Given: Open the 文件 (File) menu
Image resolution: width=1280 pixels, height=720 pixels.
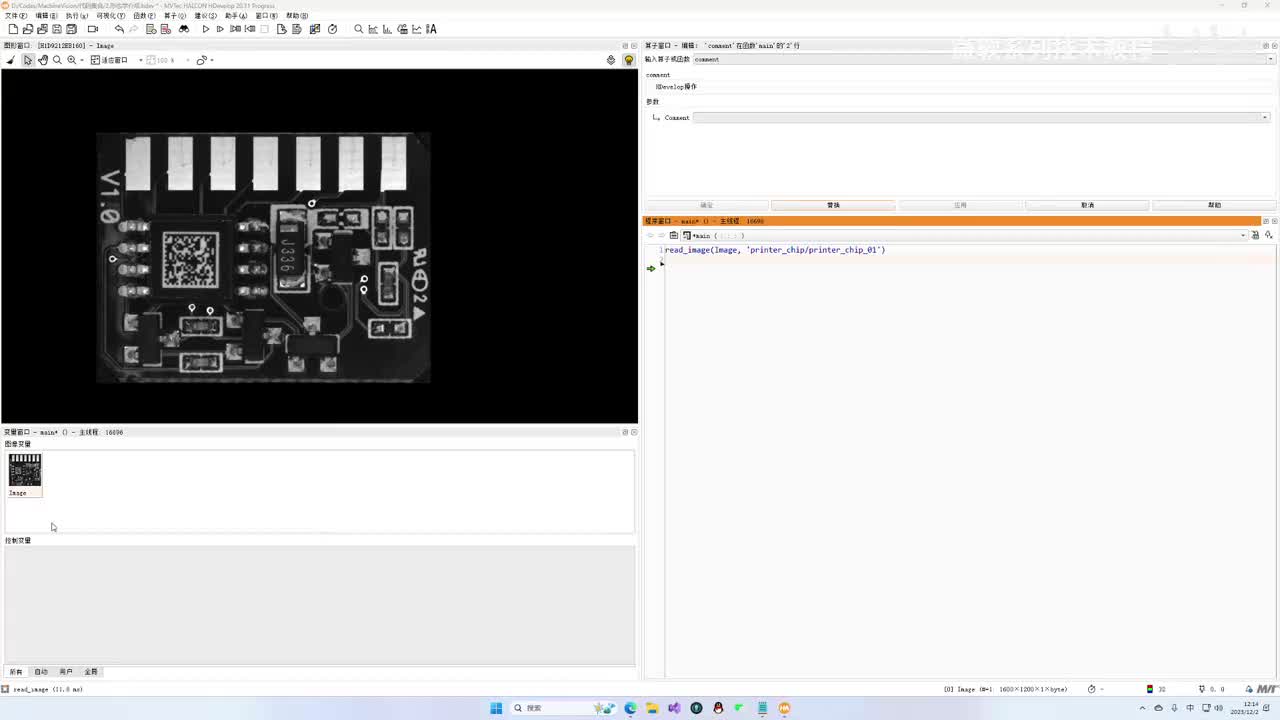Looking at the screenshot, I should tap(16, 16).
